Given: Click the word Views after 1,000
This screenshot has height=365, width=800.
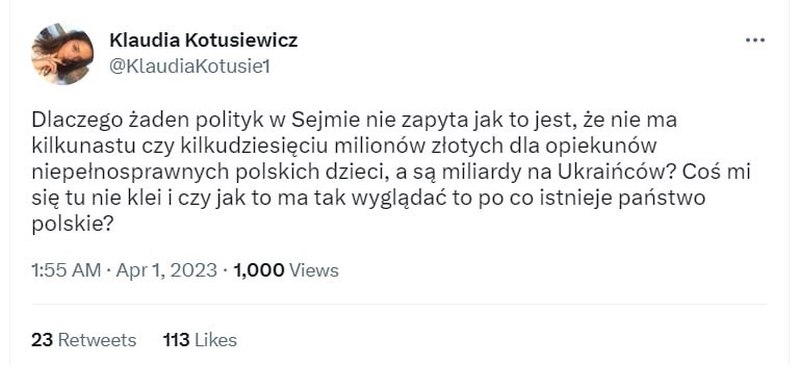Looking at the screenshot, I should 314,271.
